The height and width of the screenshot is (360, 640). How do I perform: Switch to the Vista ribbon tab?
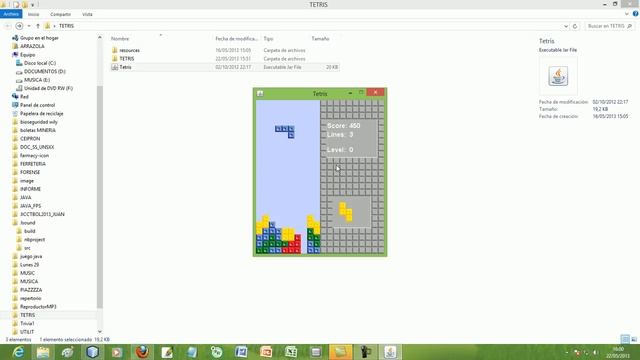click(x=87, y=14)
